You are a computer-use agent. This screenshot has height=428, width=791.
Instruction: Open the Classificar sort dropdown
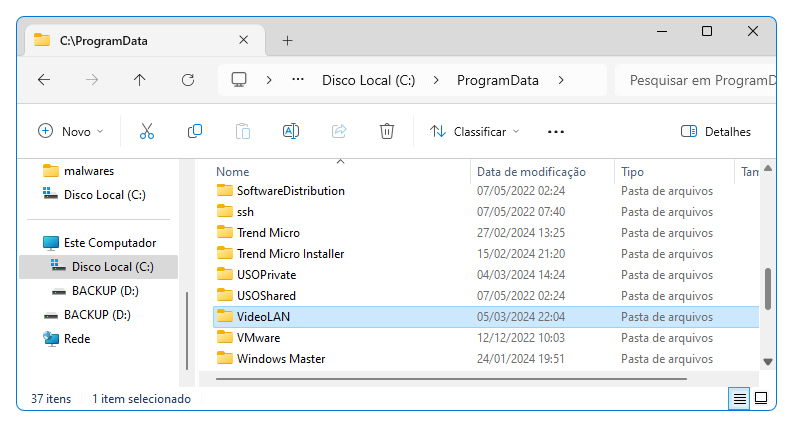474,131
